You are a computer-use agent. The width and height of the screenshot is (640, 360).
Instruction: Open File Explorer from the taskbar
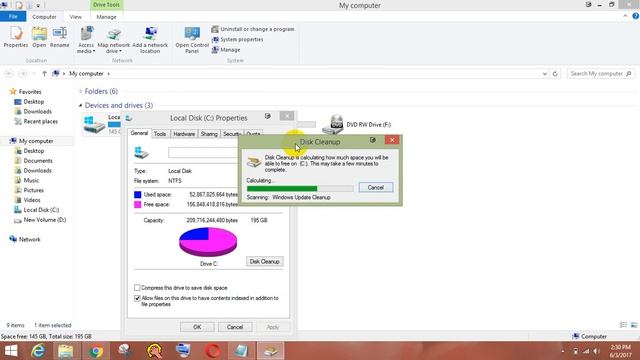tap(65, 351)
